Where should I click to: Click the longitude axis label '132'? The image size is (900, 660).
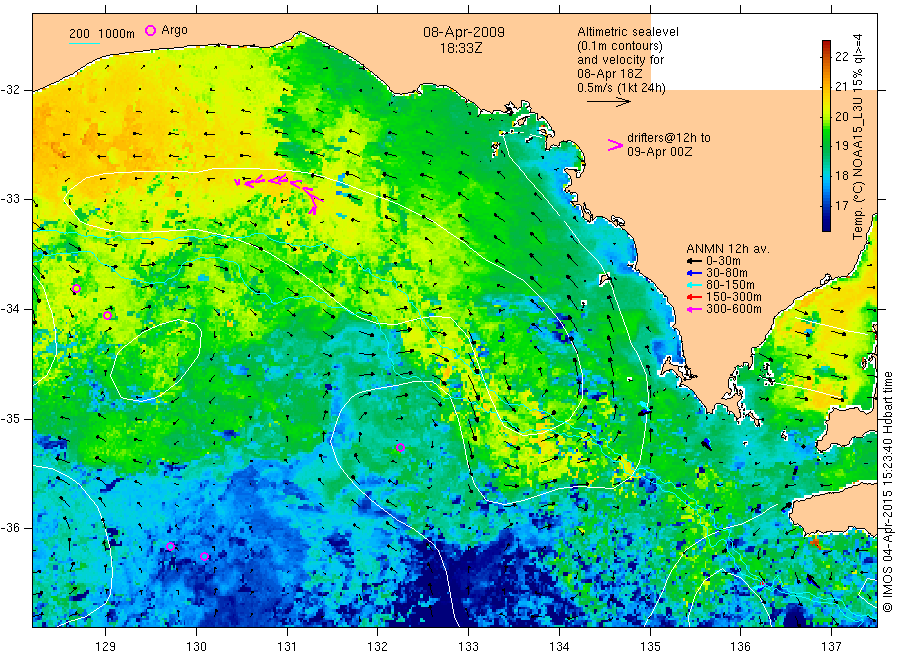[x=378, y=647]
